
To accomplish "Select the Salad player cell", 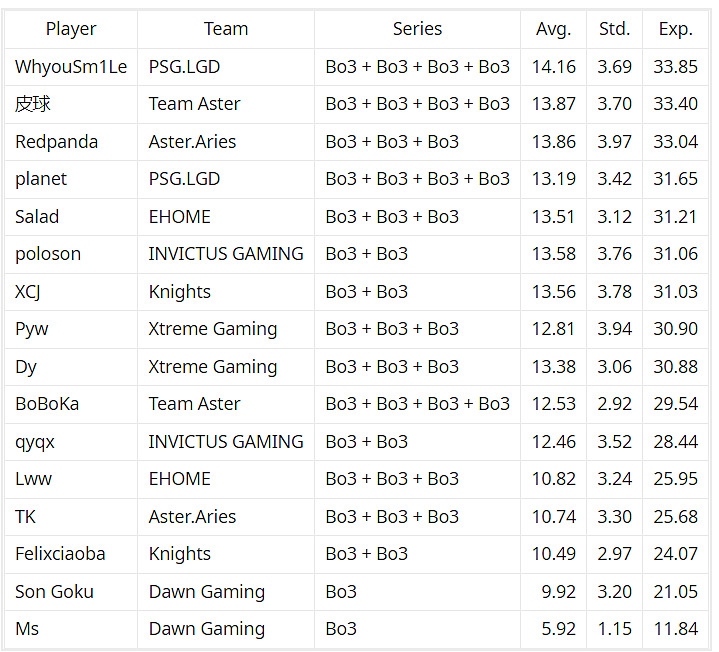I will coord(37,217).
